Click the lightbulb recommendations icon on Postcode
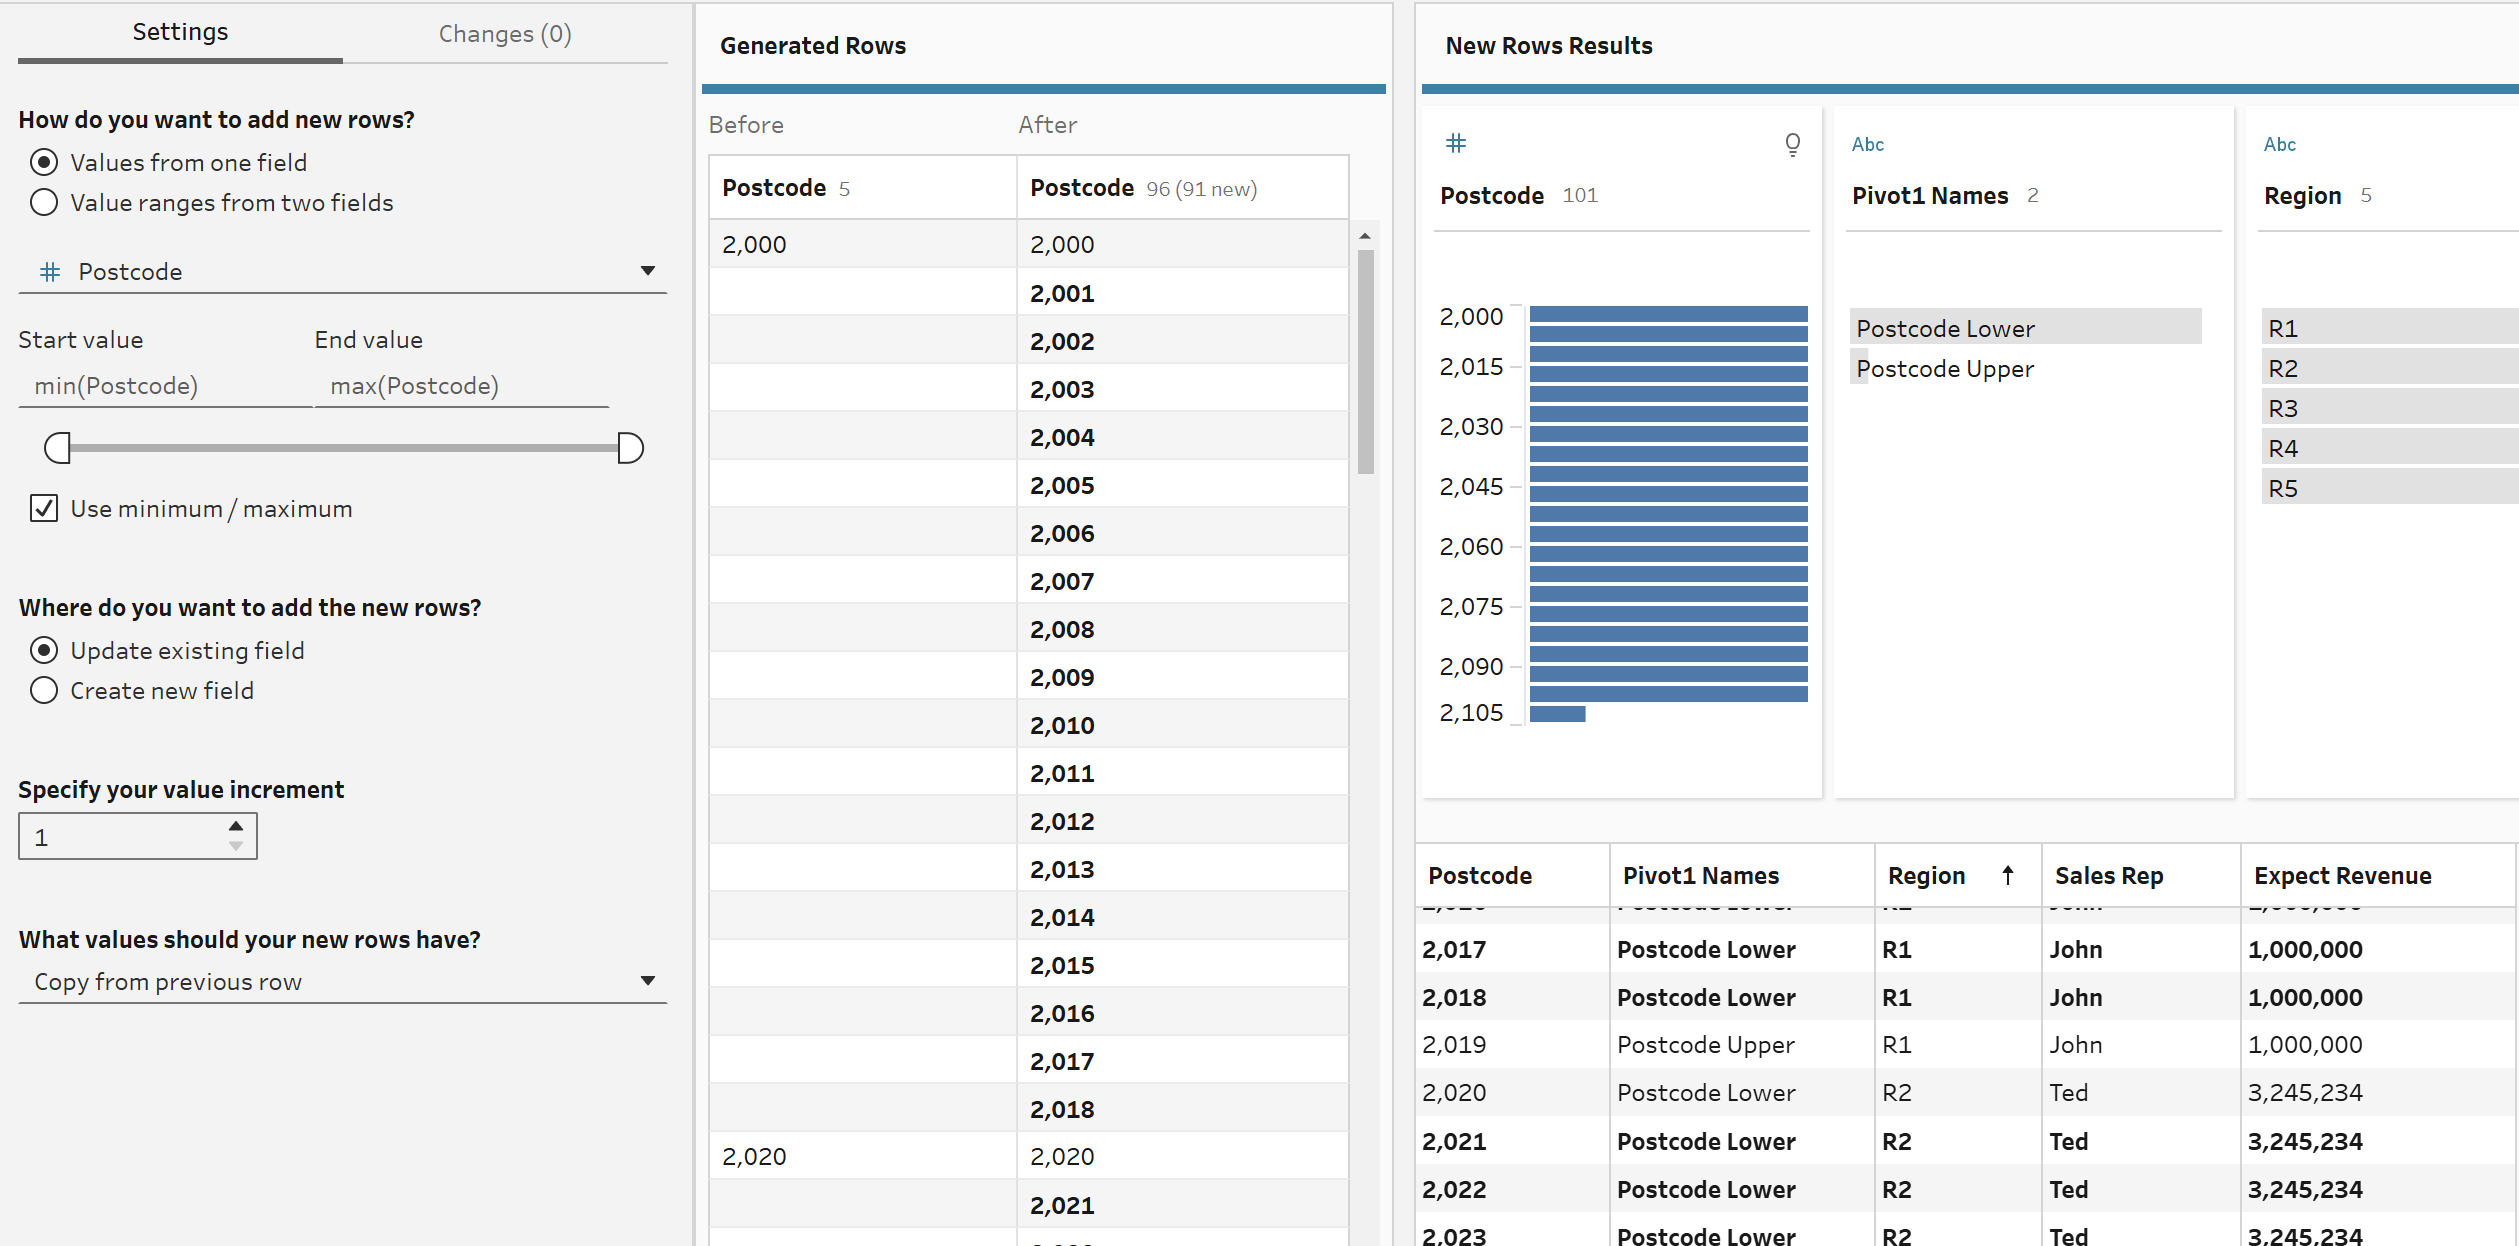This screenshot has width=2519, height=1246. (x=1792, y=145)
